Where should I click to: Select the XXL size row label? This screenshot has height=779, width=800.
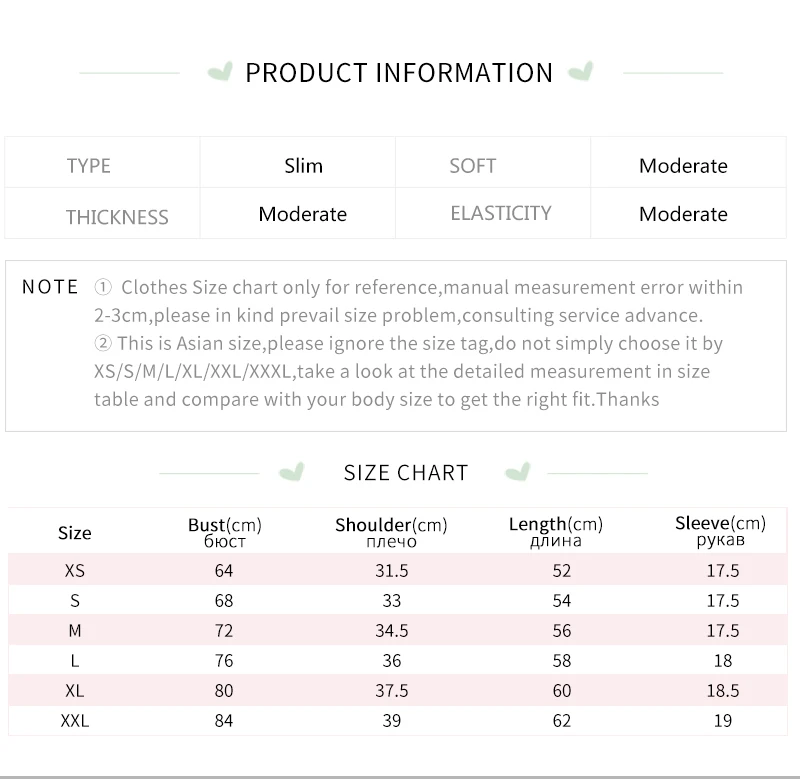click(x=75, y=720)
